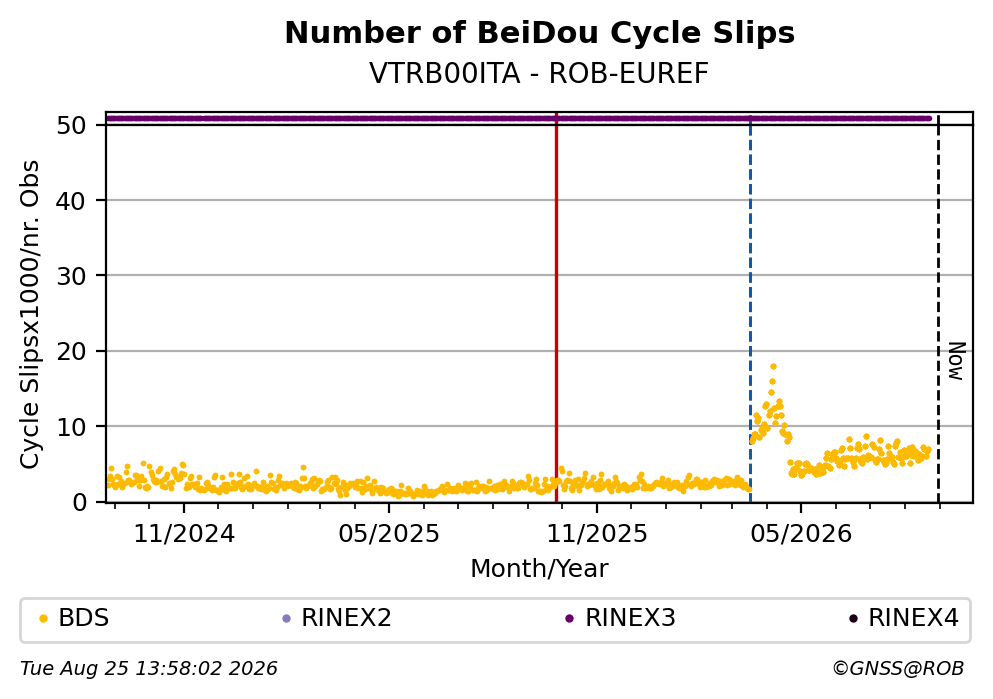993x699 pixels.
Task: Click the red vertical marker line
Action: click(556, 307)
